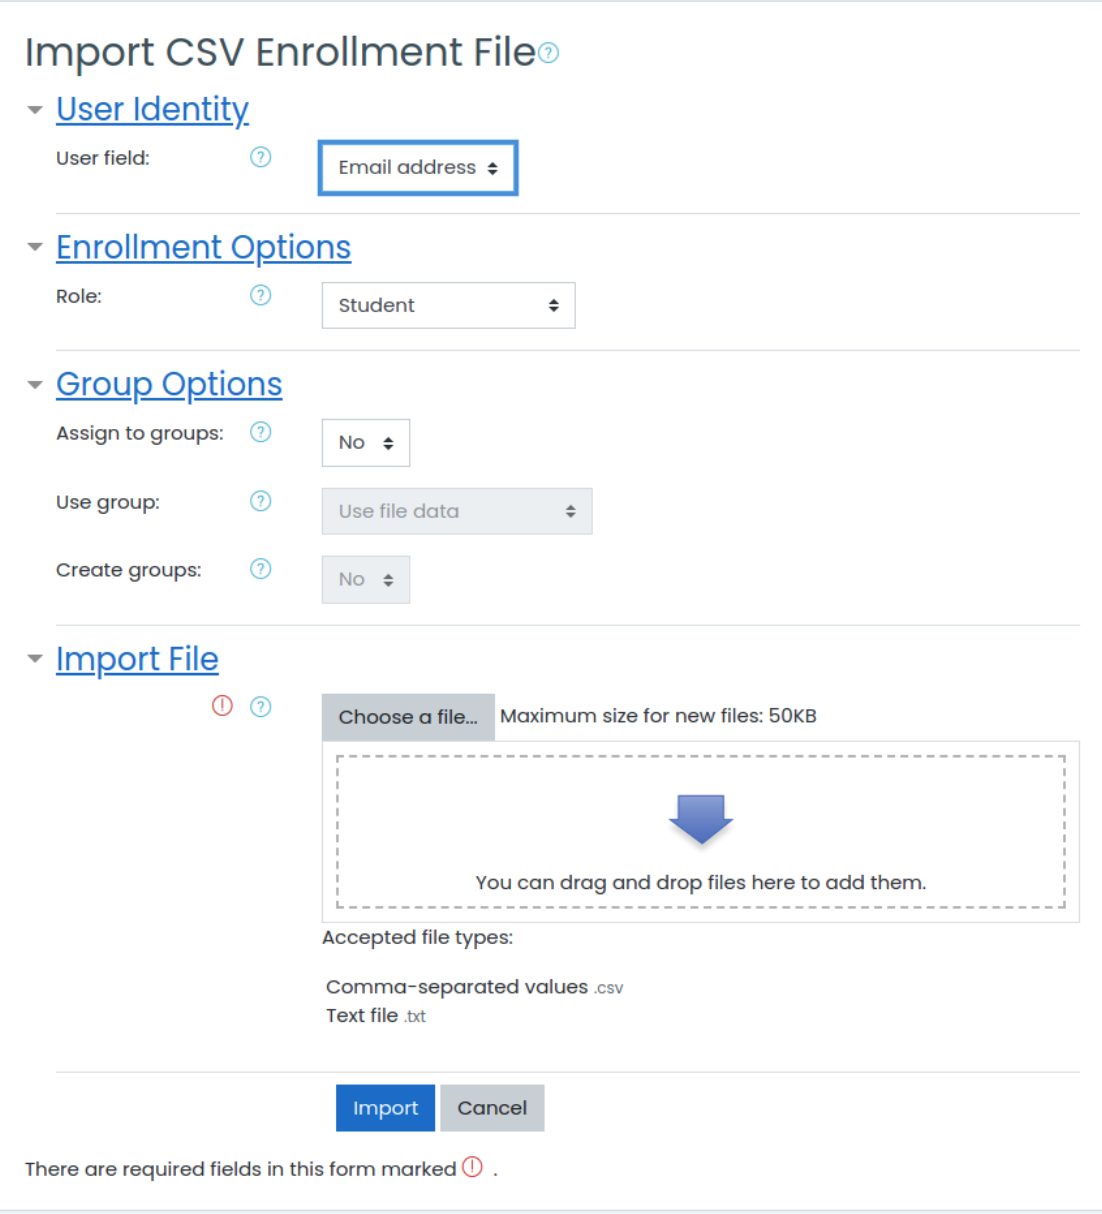Click the Import File heading link
1102x1214 pixels.
point(137,659)
